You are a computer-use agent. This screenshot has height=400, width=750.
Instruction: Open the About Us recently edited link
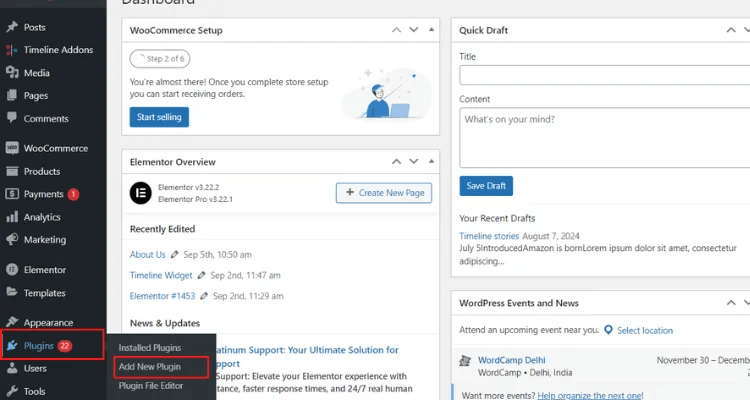pos(147,255)
